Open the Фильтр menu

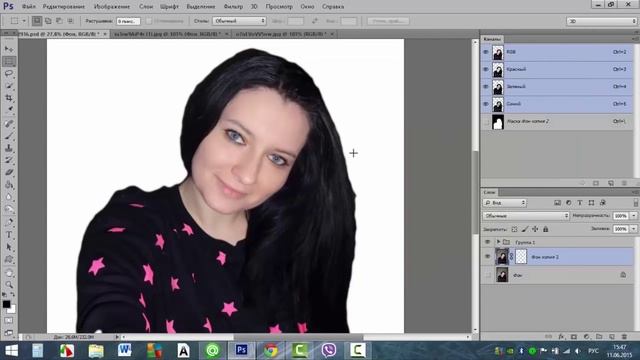(233, 7)
